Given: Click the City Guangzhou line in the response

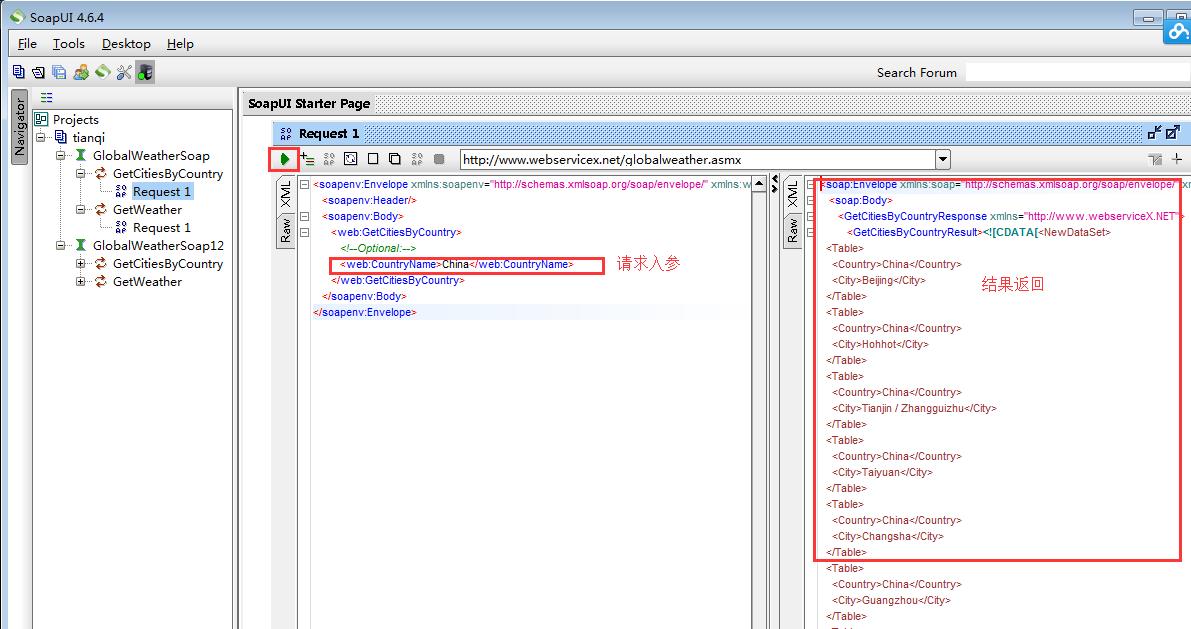Looking at the screenshot, I should (x=891, y=600).
